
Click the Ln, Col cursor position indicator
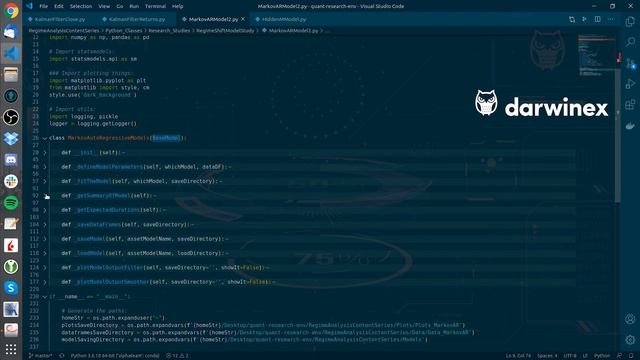tap(518, 356)
